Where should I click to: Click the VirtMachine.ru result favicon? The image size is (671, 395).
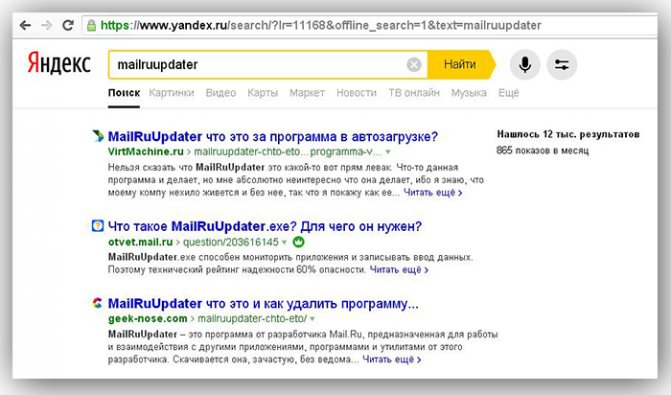point(98,136)
